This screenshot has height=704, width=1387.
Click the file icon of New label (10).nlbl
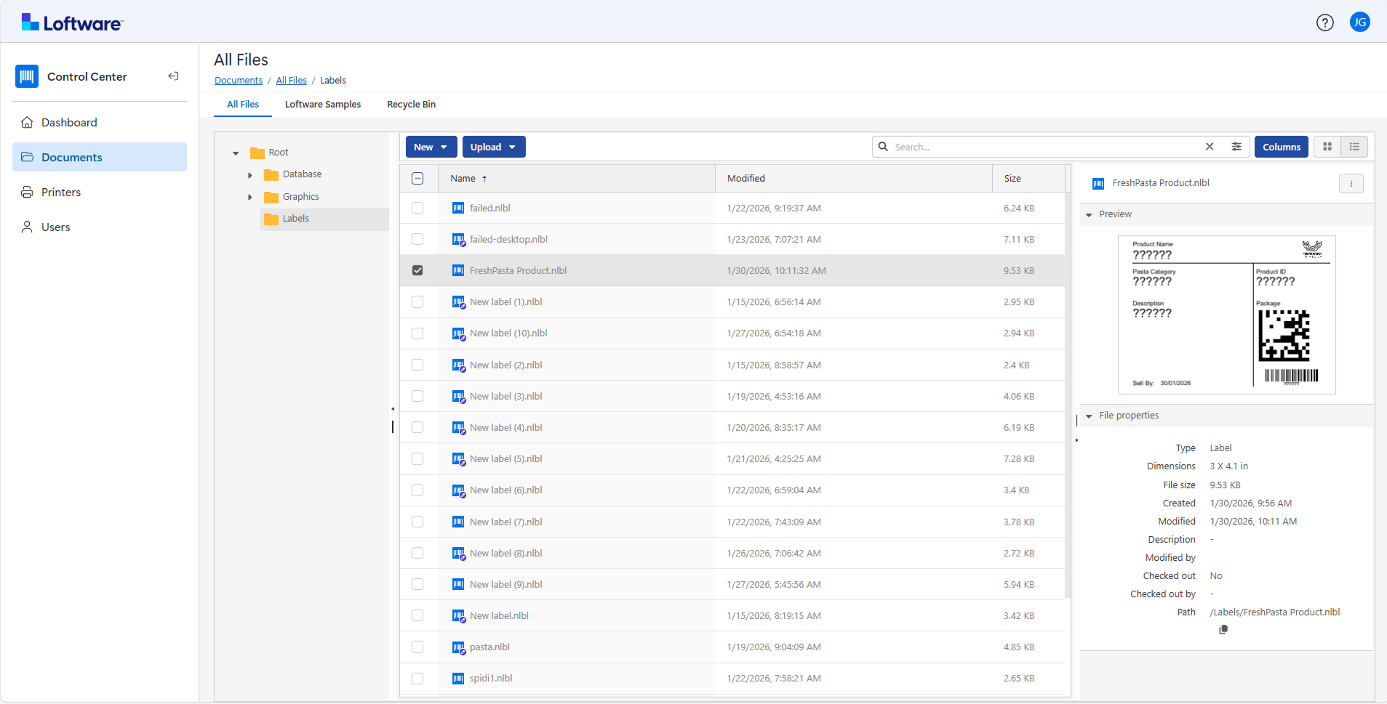coord(458,333)
